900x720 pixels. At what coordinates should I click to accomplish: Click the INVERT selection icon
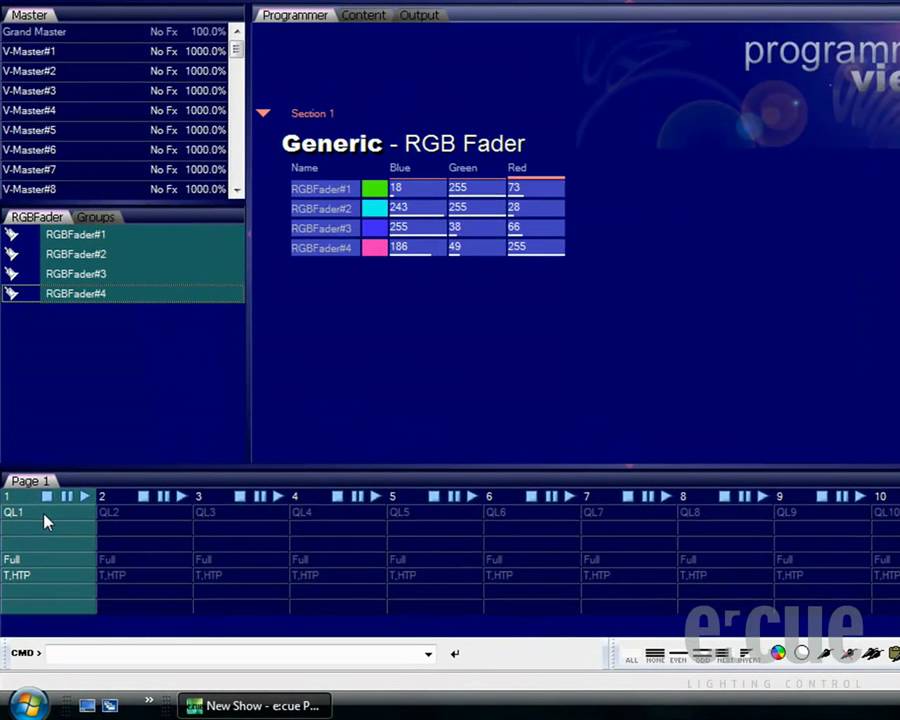[748, 655]
